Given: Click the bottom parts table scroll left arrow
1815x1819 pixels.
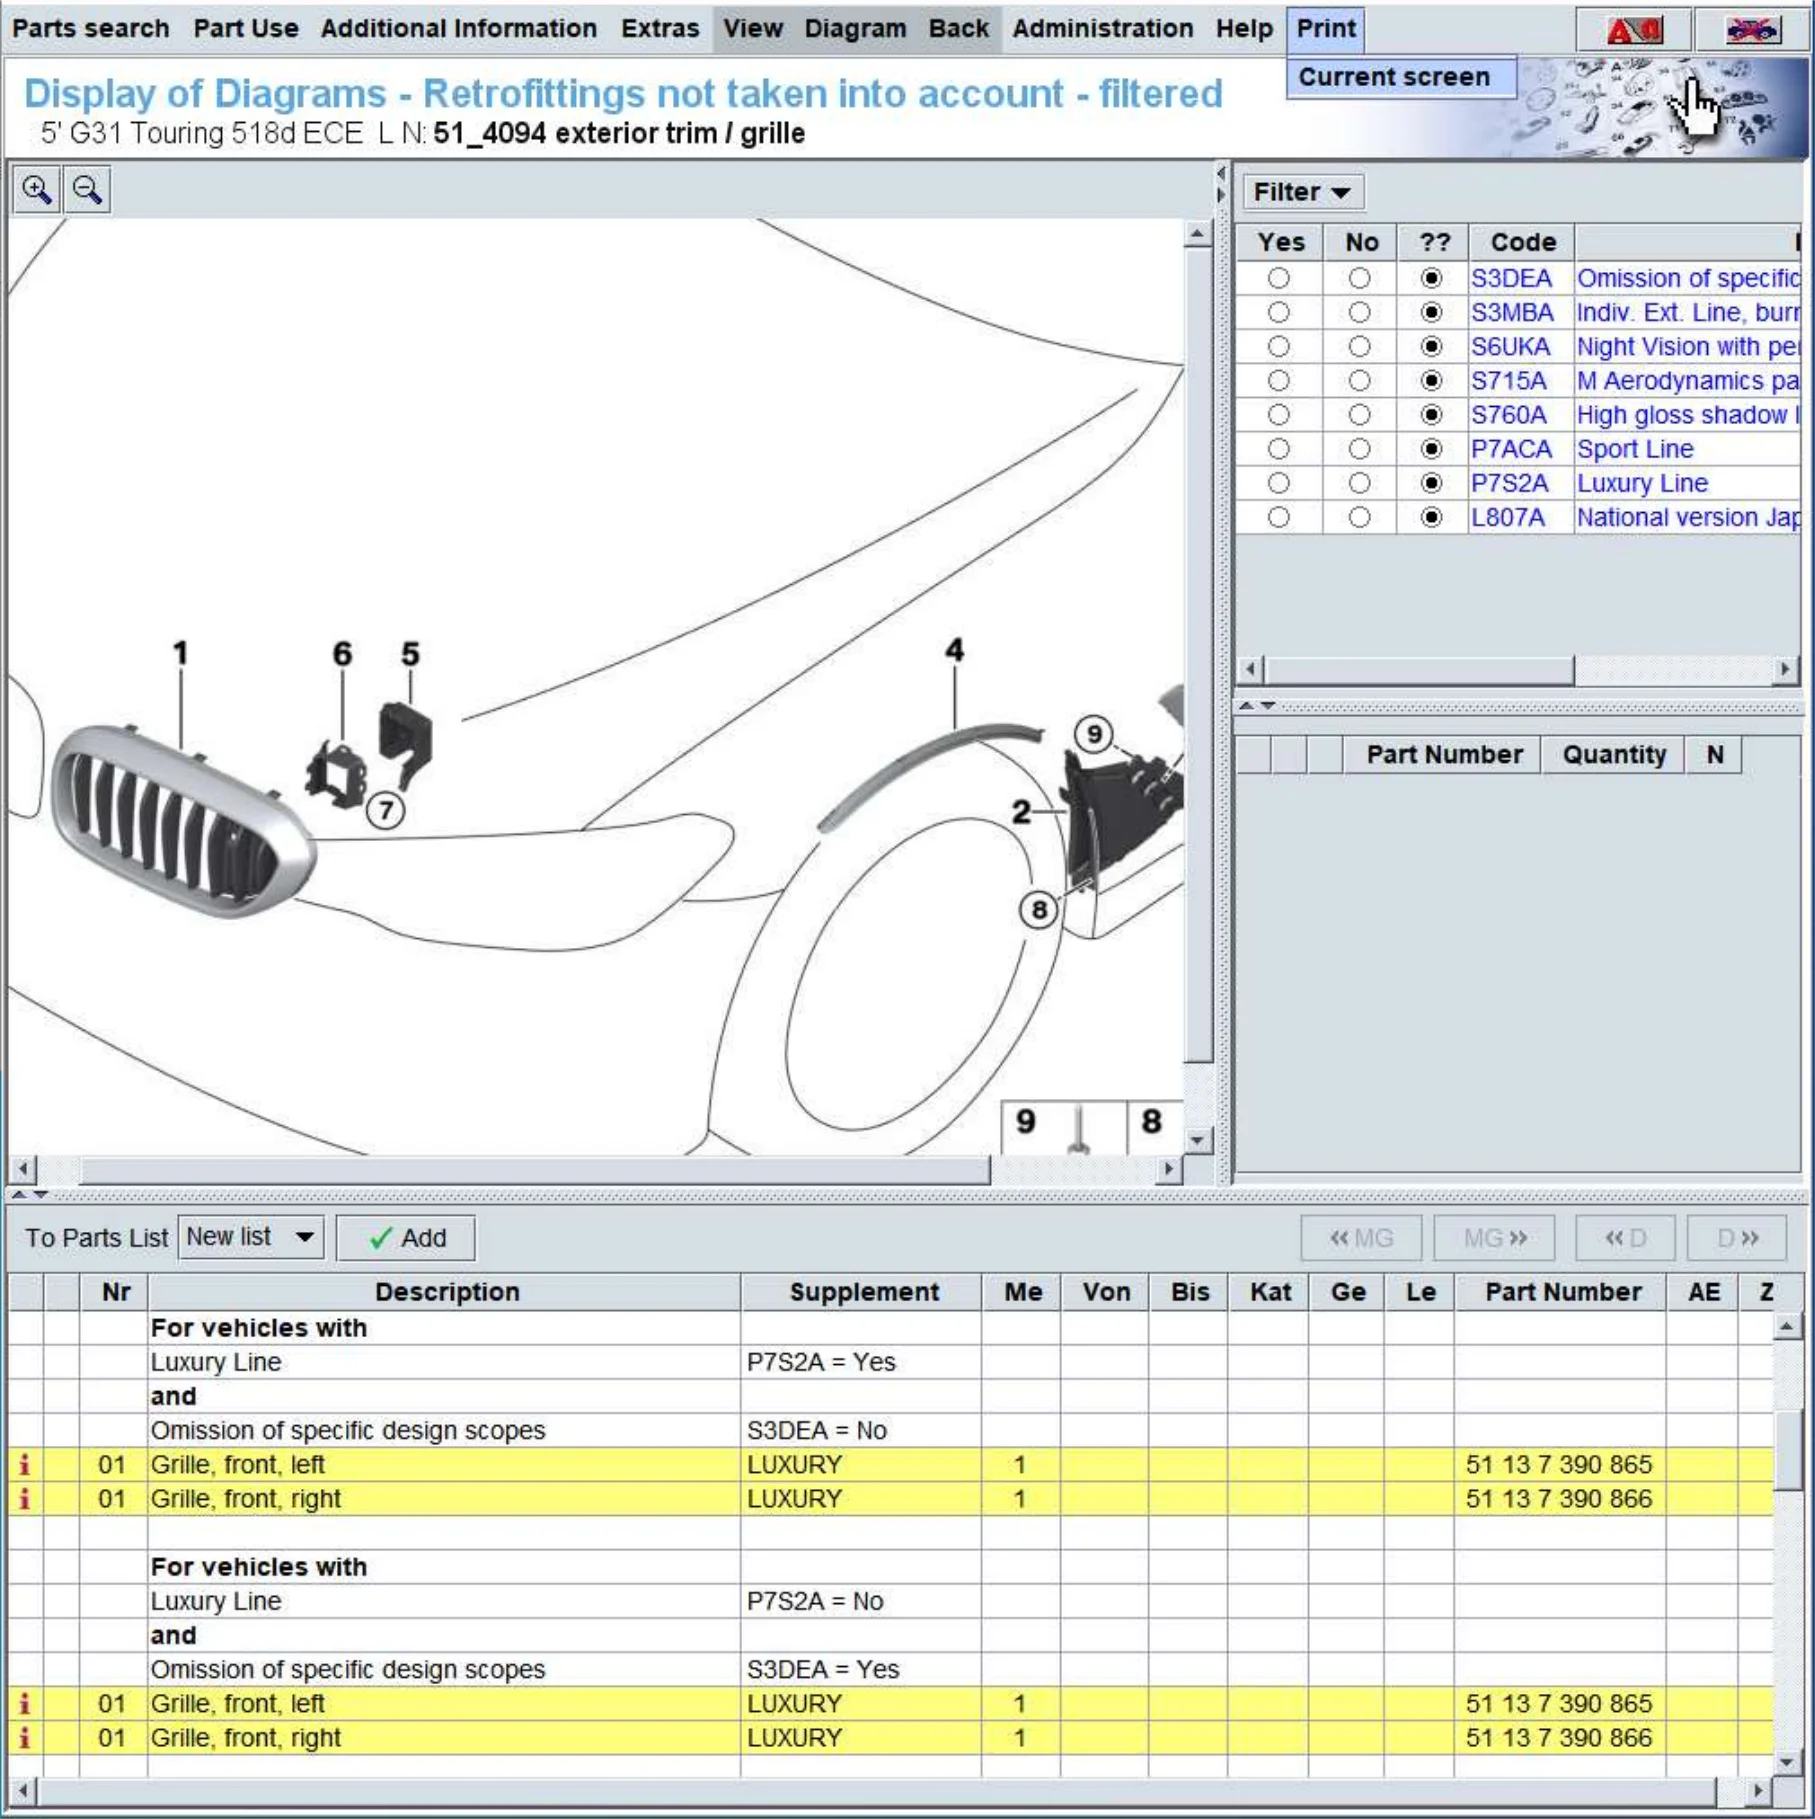Looking at the screenshot, I should tap(22, 1790).
